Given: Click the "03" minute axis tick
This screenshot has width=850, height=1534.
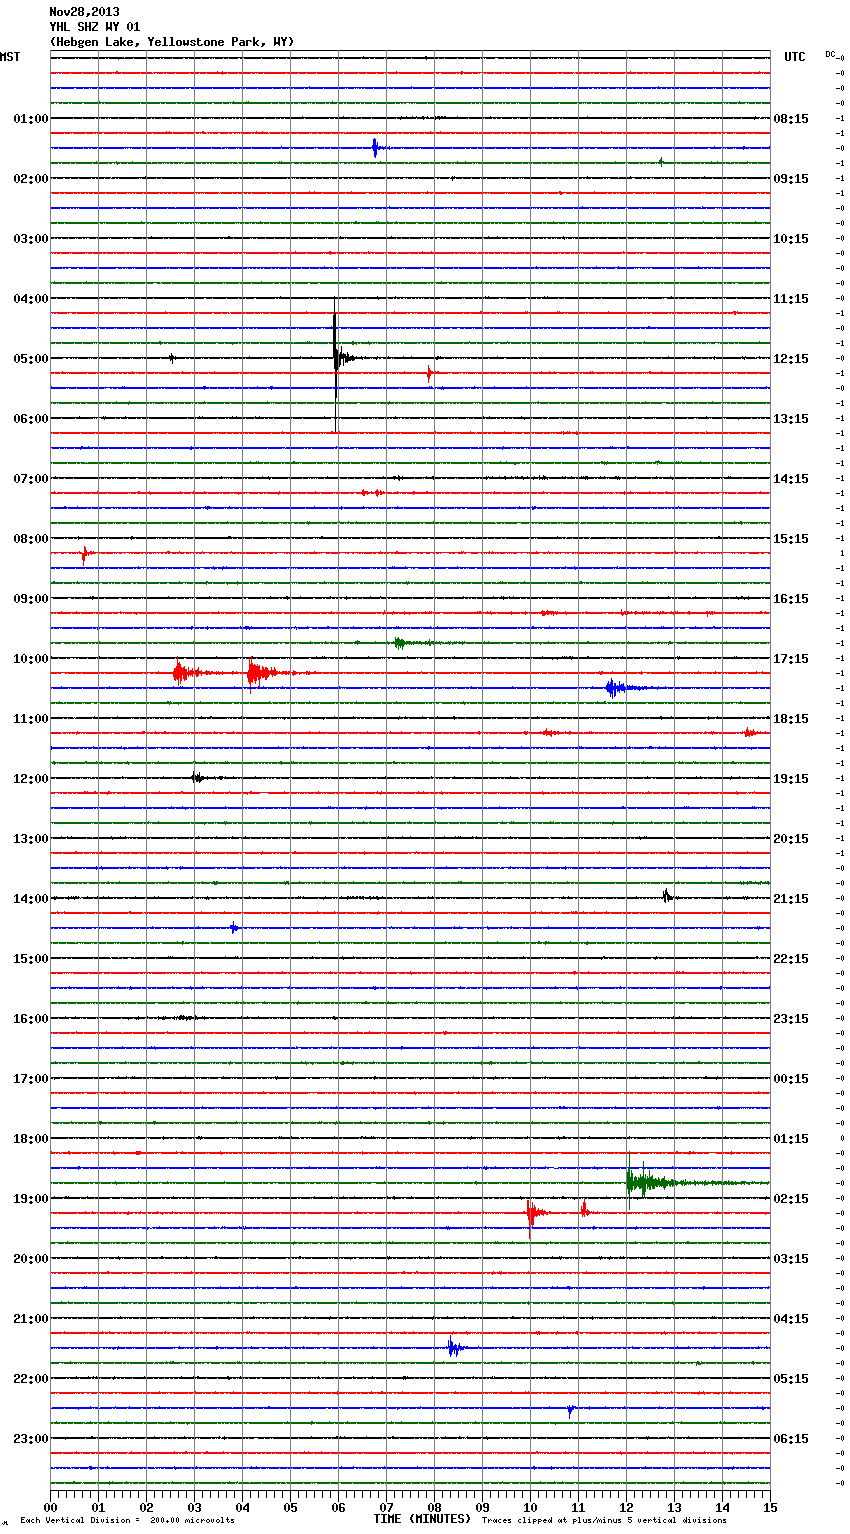Looking at the screenshot, I should [x=194, y=1508].
